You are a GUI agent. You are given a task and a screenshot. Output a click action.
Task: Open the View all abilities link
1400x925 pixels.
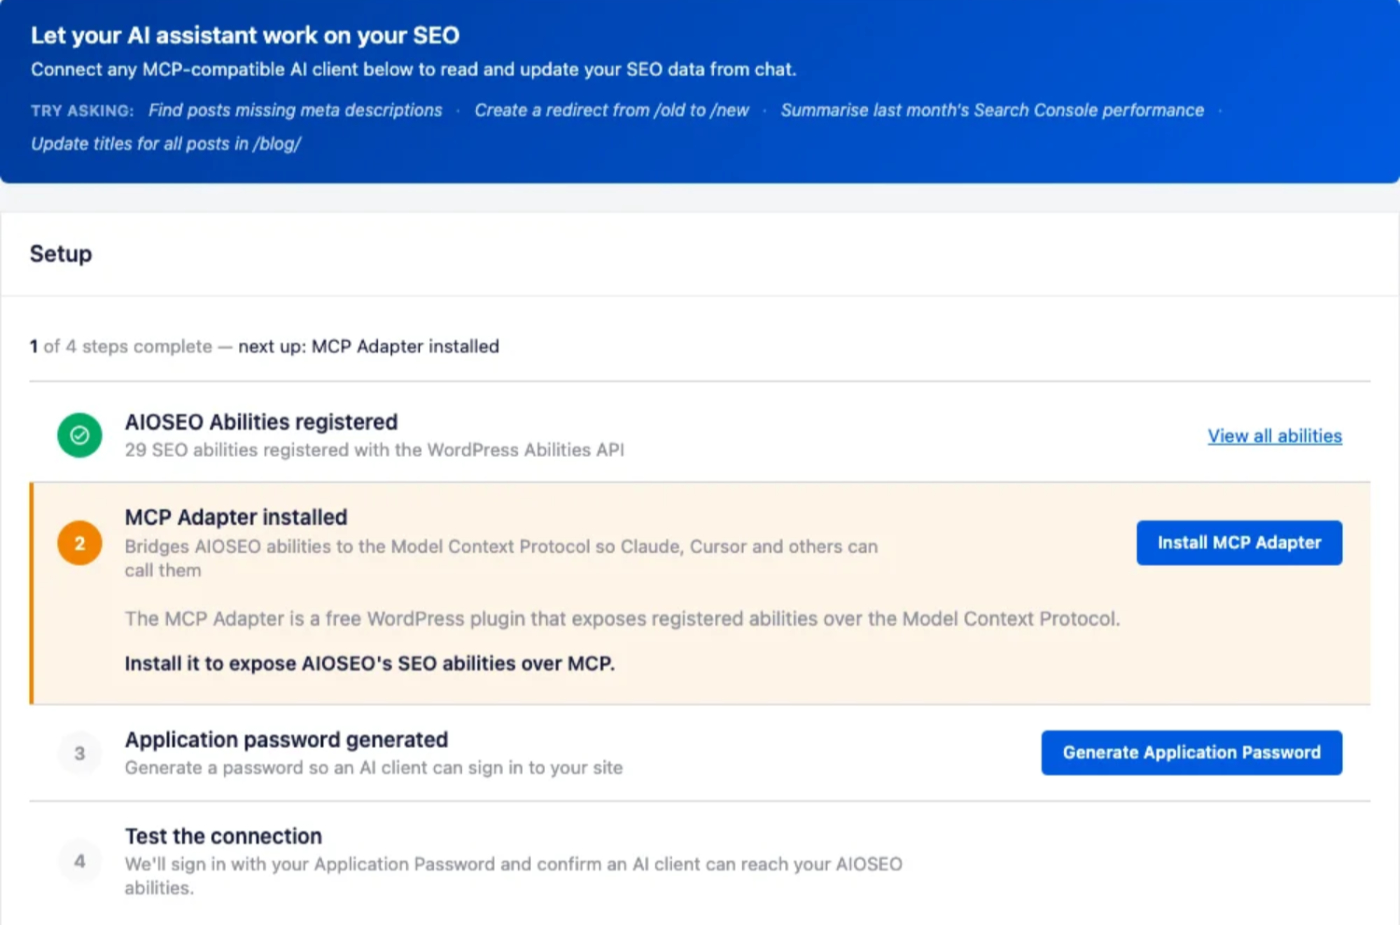[x=1274, y=436]
